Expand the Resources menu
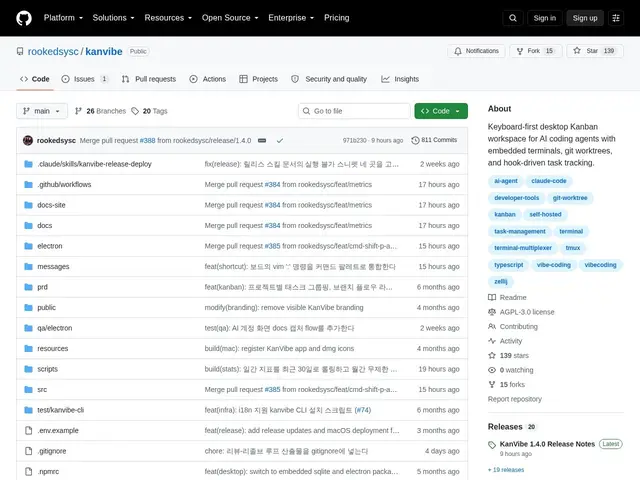Image resolution: width=640 pixels, height=480 pixels. tap(168, 18)
